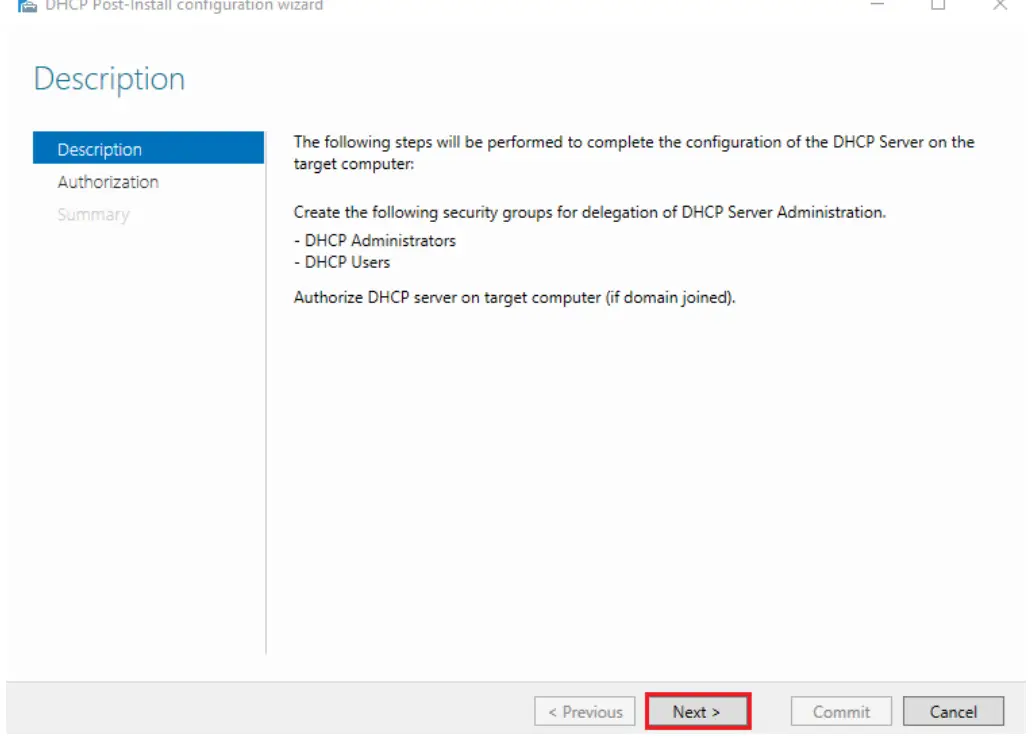
Task: Click the Next button
Action: pyautogui.click(x=697, y=712)
